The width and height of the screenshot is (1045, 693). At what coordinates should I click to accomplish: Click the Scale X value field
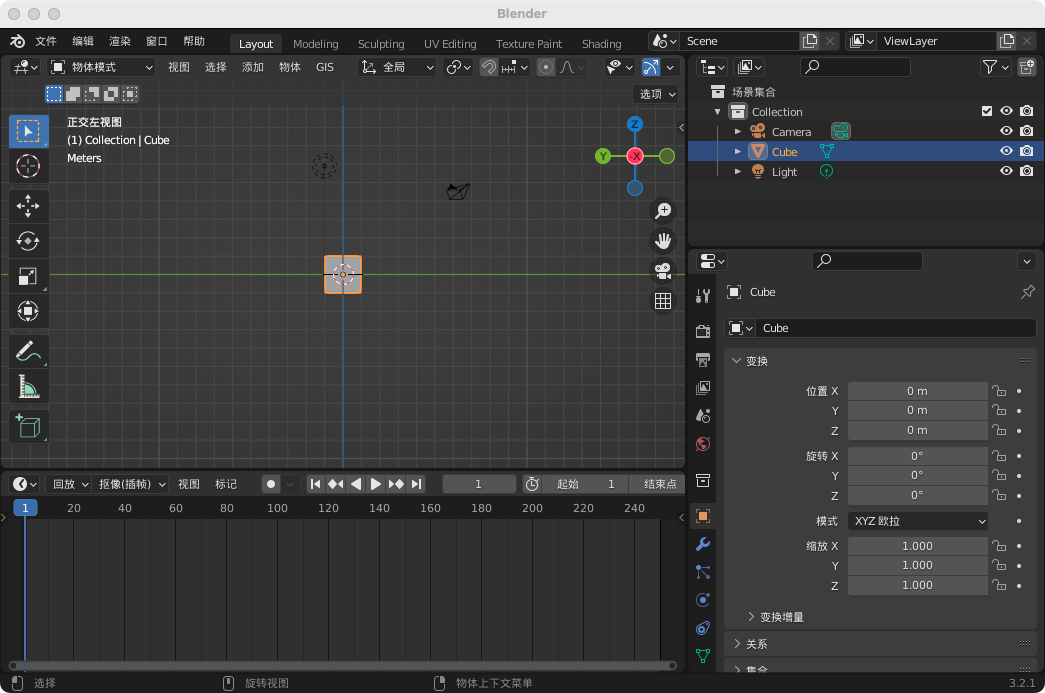918,546
